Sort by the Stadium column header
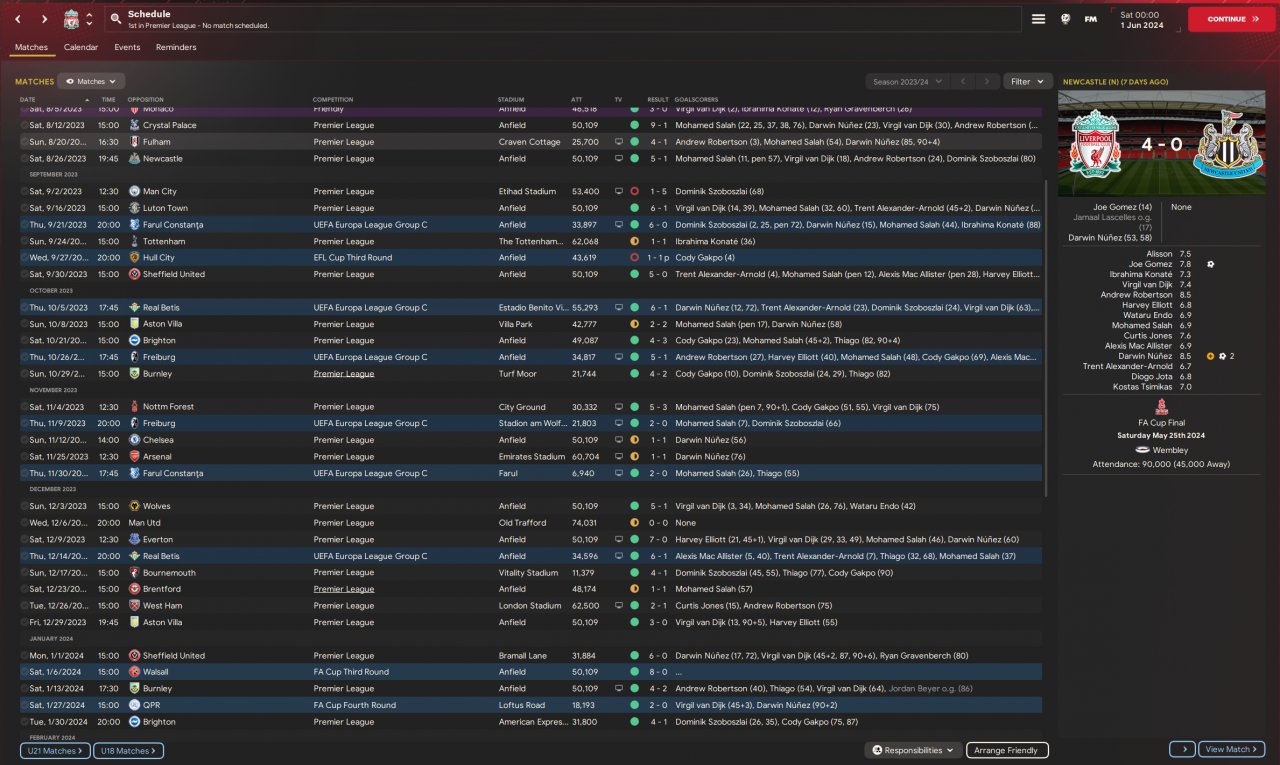Screen dimensions: 1280x765 (511, 100)
